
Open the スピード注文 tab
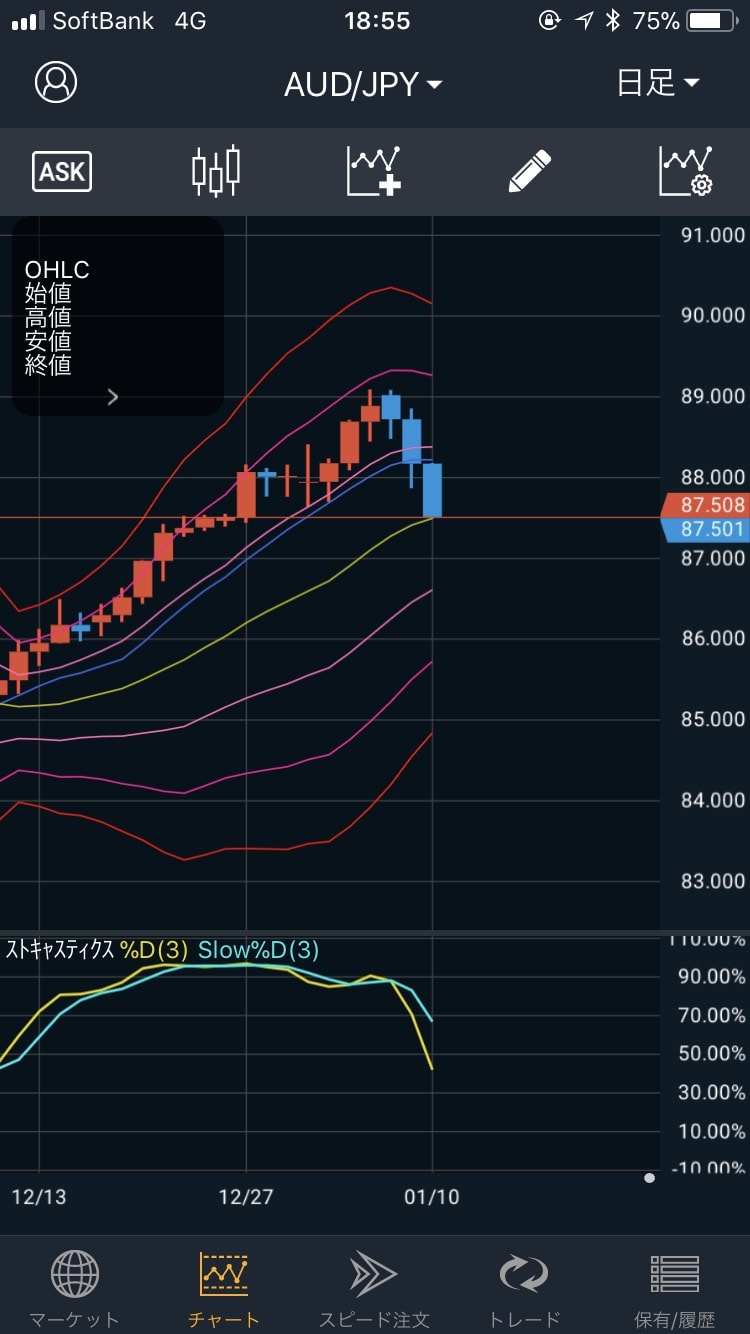[374, 1289]
